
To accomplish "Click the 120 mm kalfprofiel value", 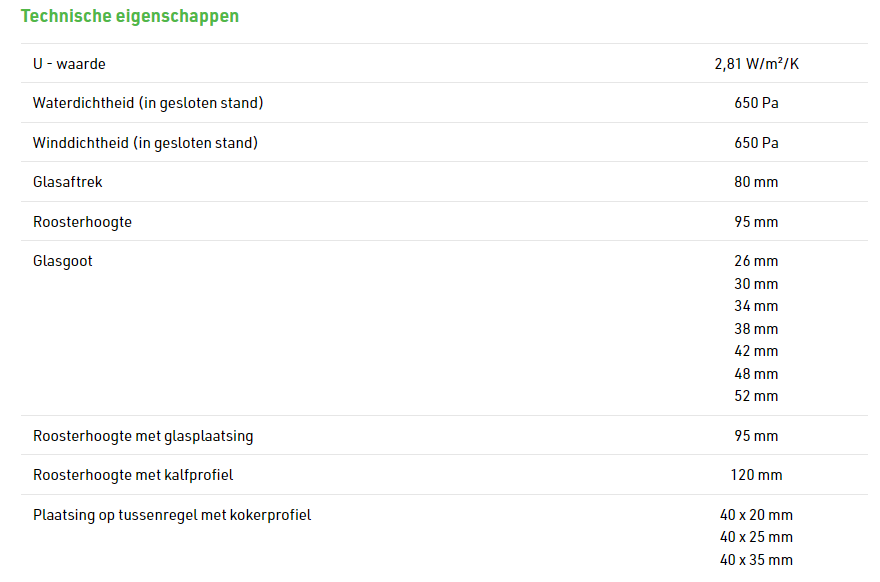I will point(756,475).
